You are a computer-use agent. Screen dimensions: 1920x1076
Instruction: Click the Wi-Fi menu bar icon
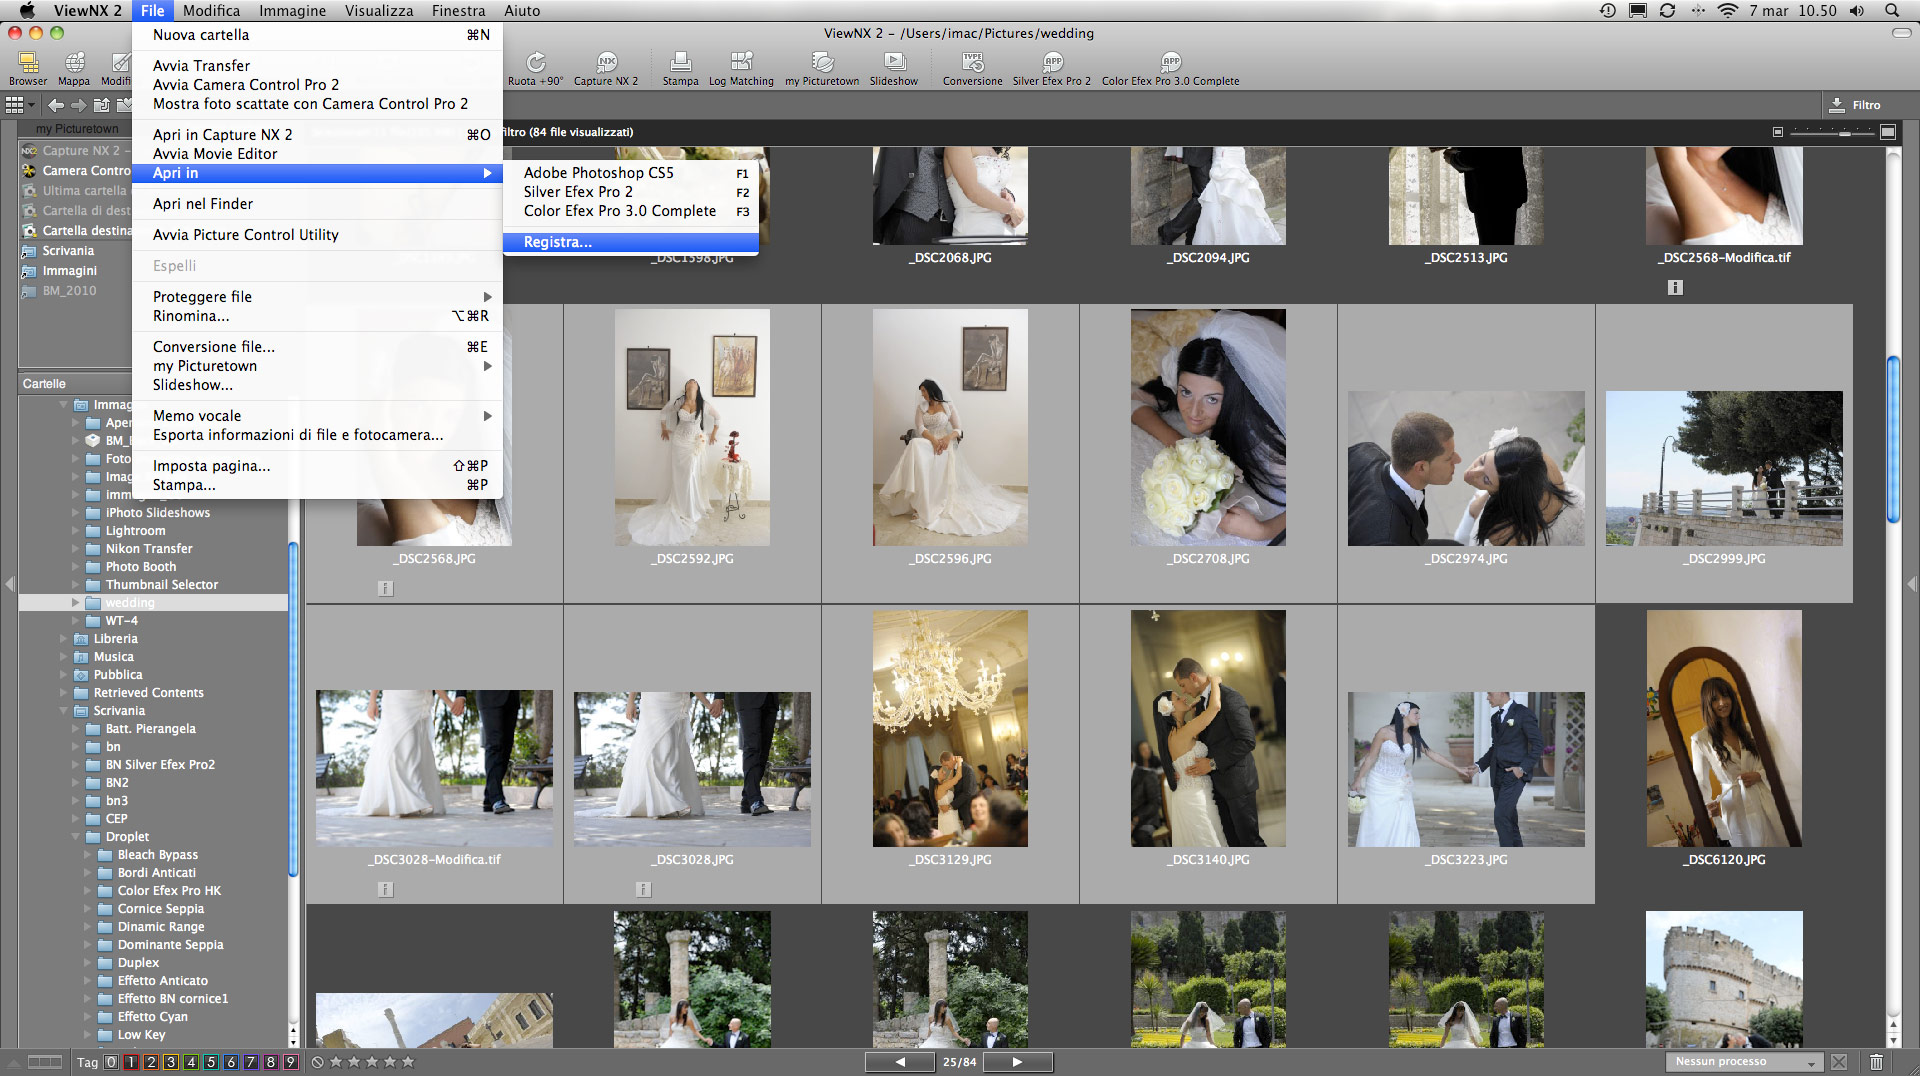click(x=1728, y=10)
